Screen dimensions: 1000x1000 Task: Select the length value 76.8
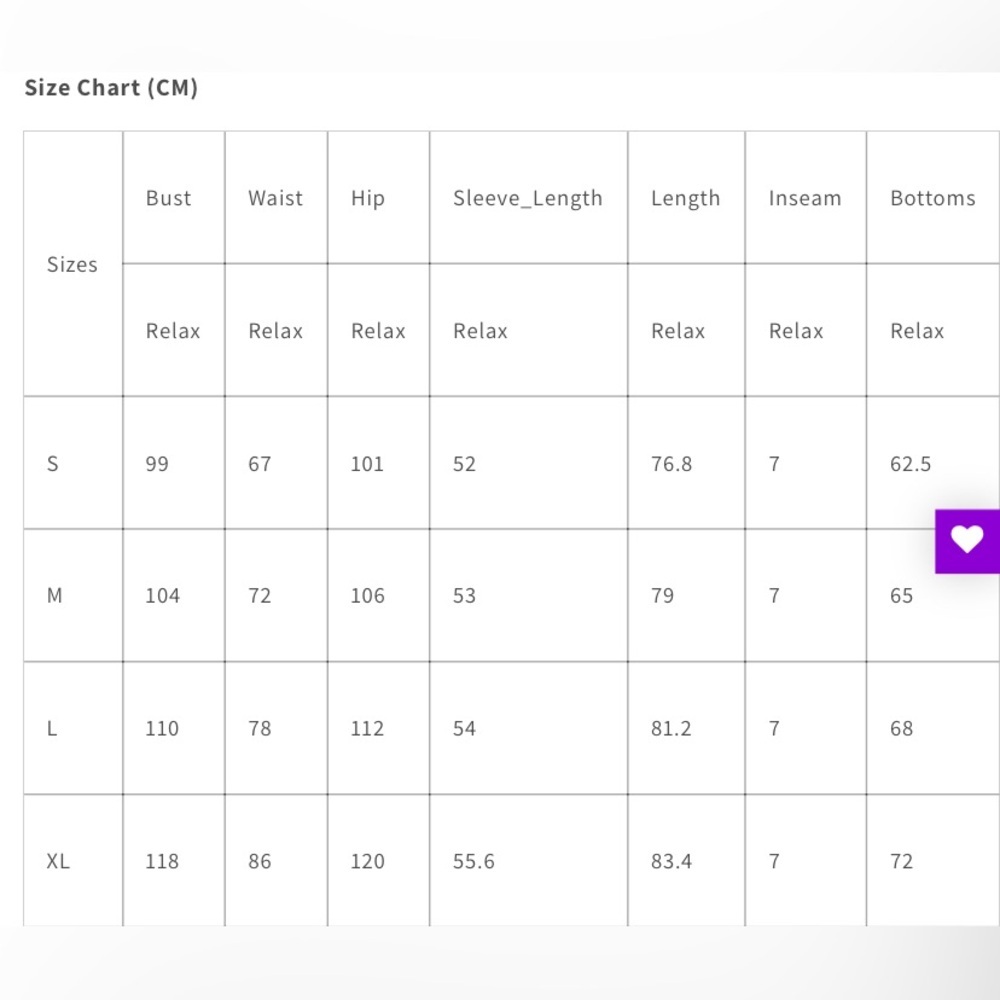click(x=671, y=464)
